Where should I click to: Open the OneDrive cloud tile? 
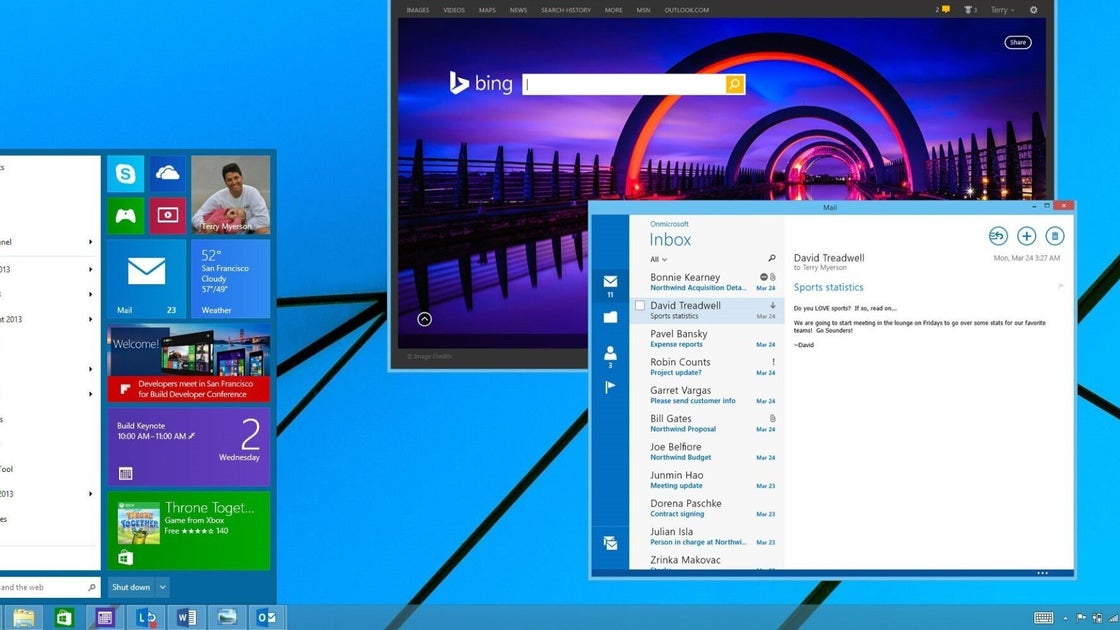(168, 174)
